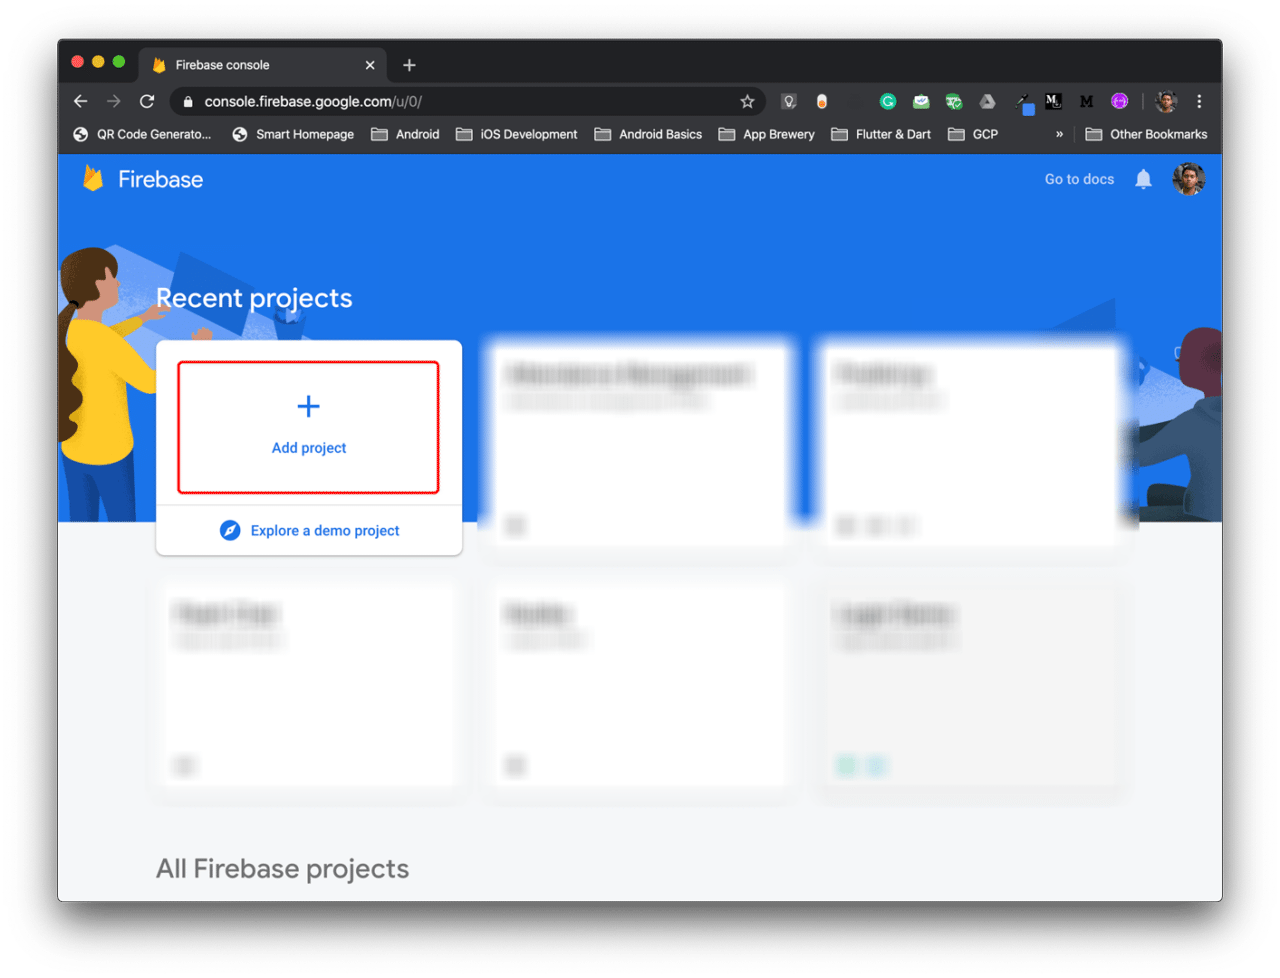Viewport: 1280px width, 978px height.
Task: Click the Firebase flame logo
Action: [93, 179]
